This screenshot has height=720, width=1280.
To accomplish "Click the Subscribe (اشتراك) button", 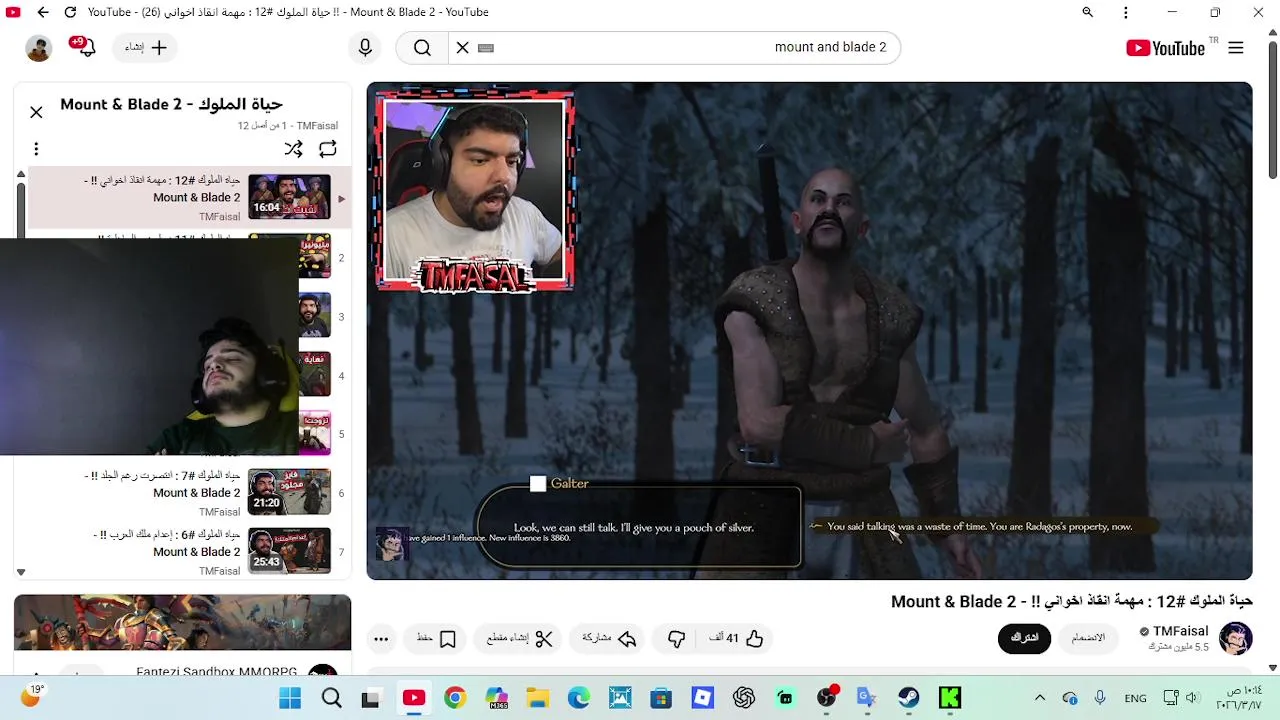I will 1024,638.
